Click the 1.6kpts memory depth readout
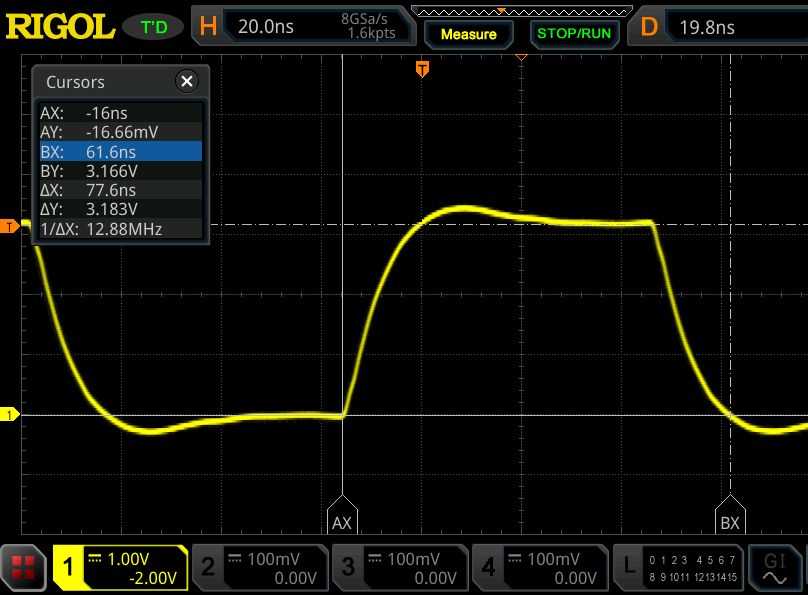This screenshot has height=595, width=808. (x=371, y=33)
